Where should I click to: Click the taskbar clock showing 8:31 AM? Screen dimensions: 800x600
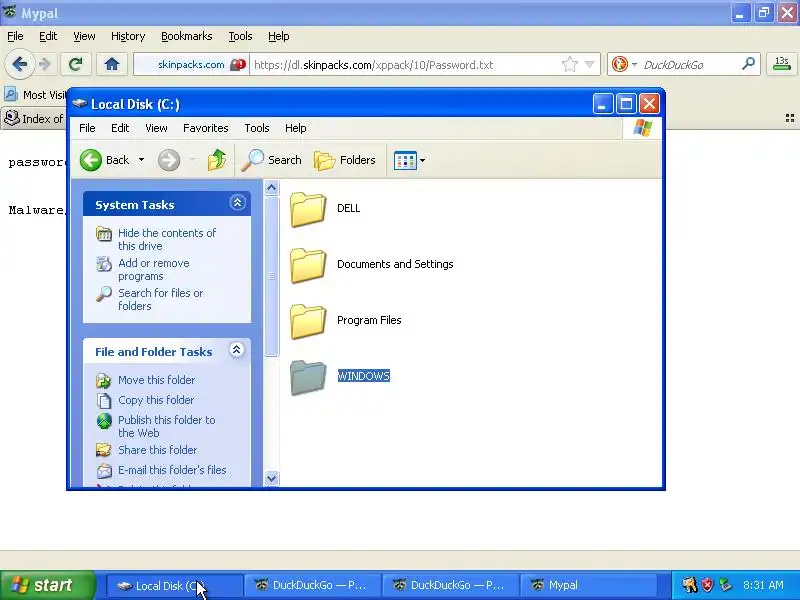tap(763, 585)
